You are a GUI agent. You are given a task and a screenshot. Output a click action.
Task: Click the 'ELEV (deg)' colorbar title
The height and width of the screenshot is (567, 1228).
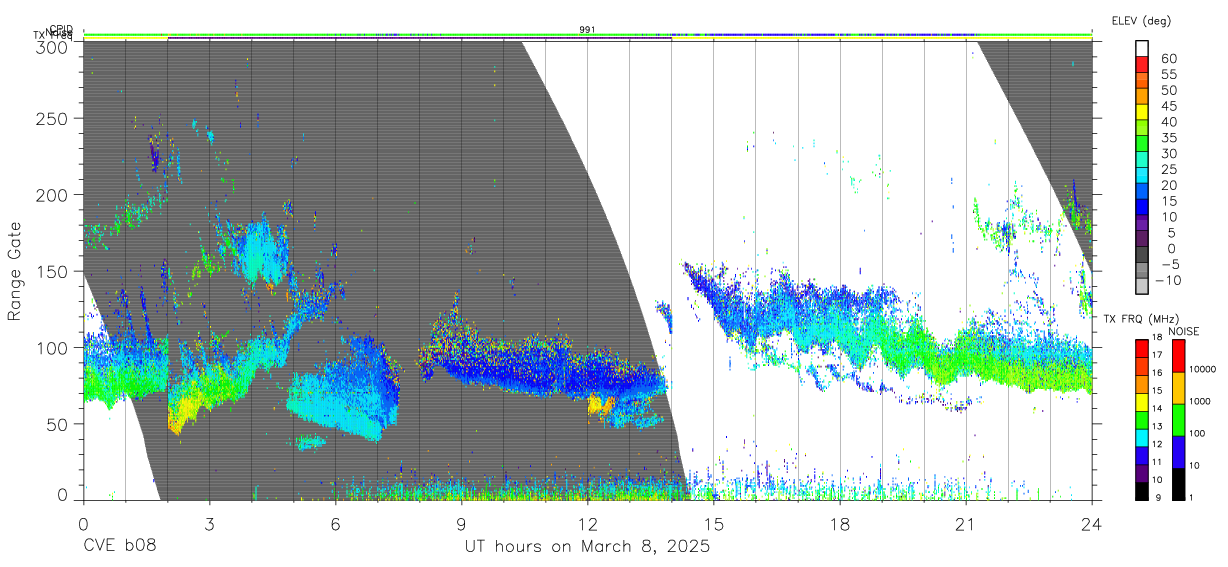tap(1141, 20)
